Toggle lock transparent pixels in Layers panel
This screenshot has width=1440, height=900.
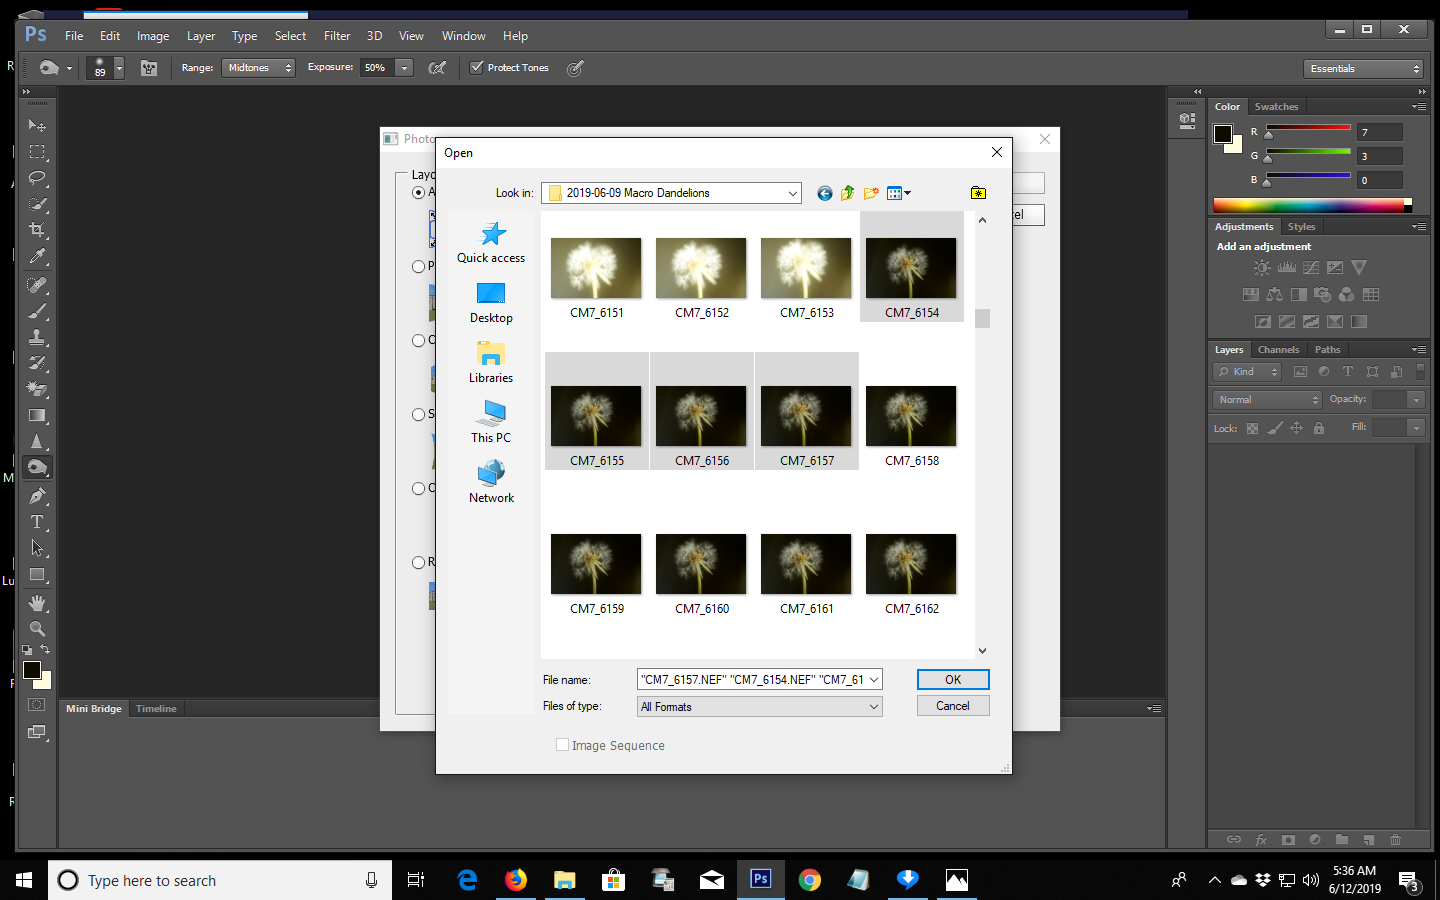(1252, 428)
